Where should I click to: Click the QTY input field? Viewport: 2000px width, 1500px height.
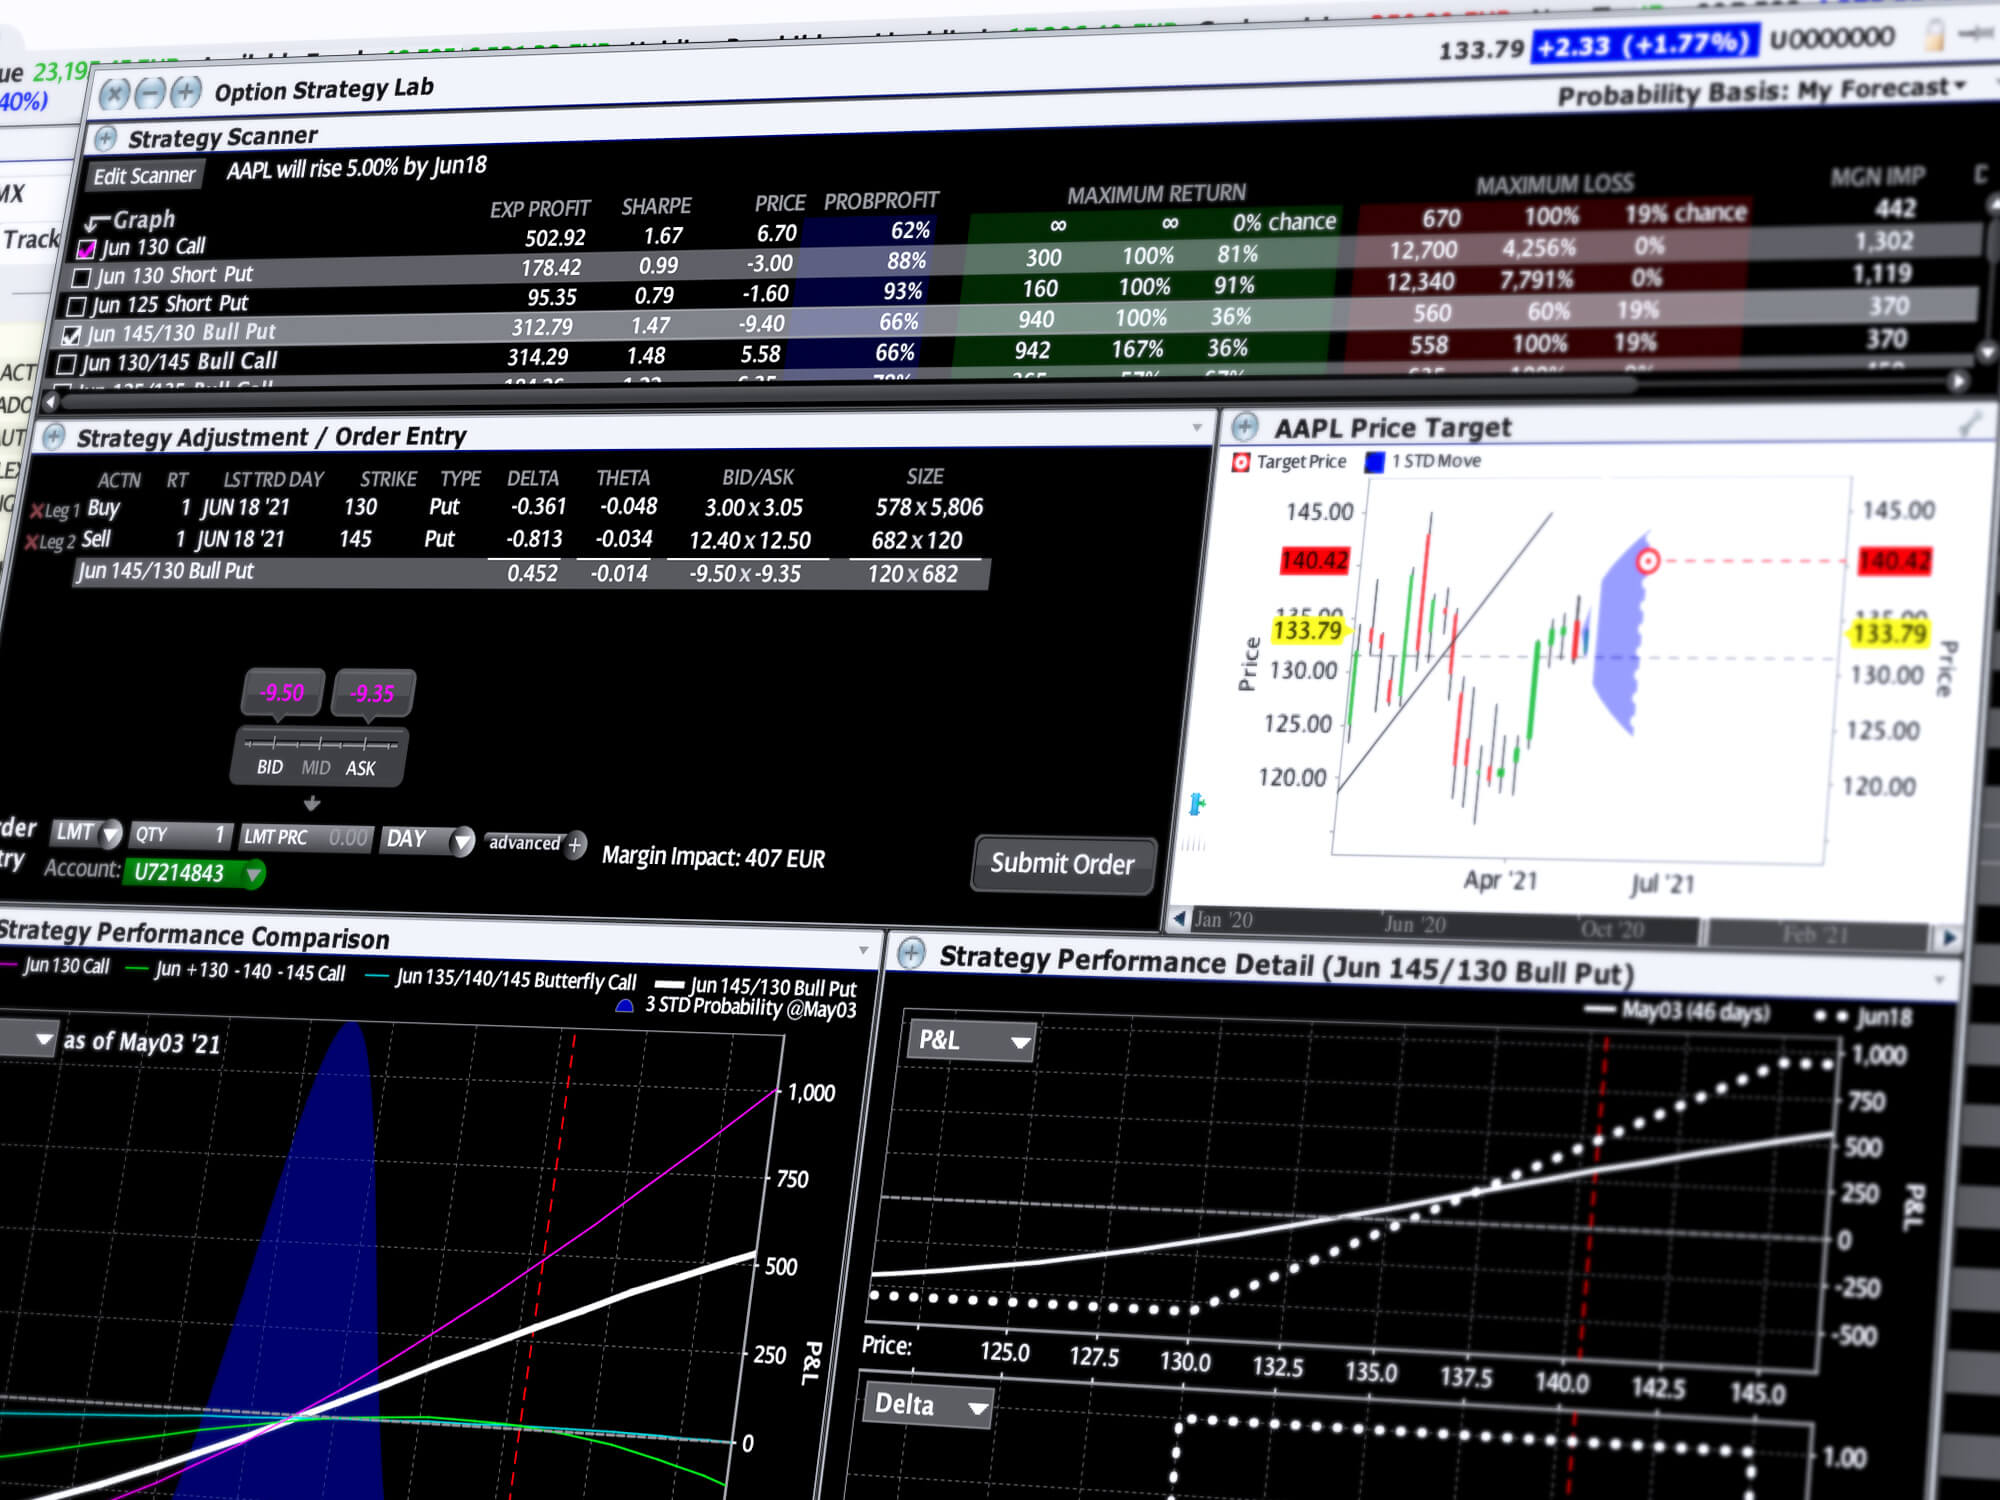point(180,834)
